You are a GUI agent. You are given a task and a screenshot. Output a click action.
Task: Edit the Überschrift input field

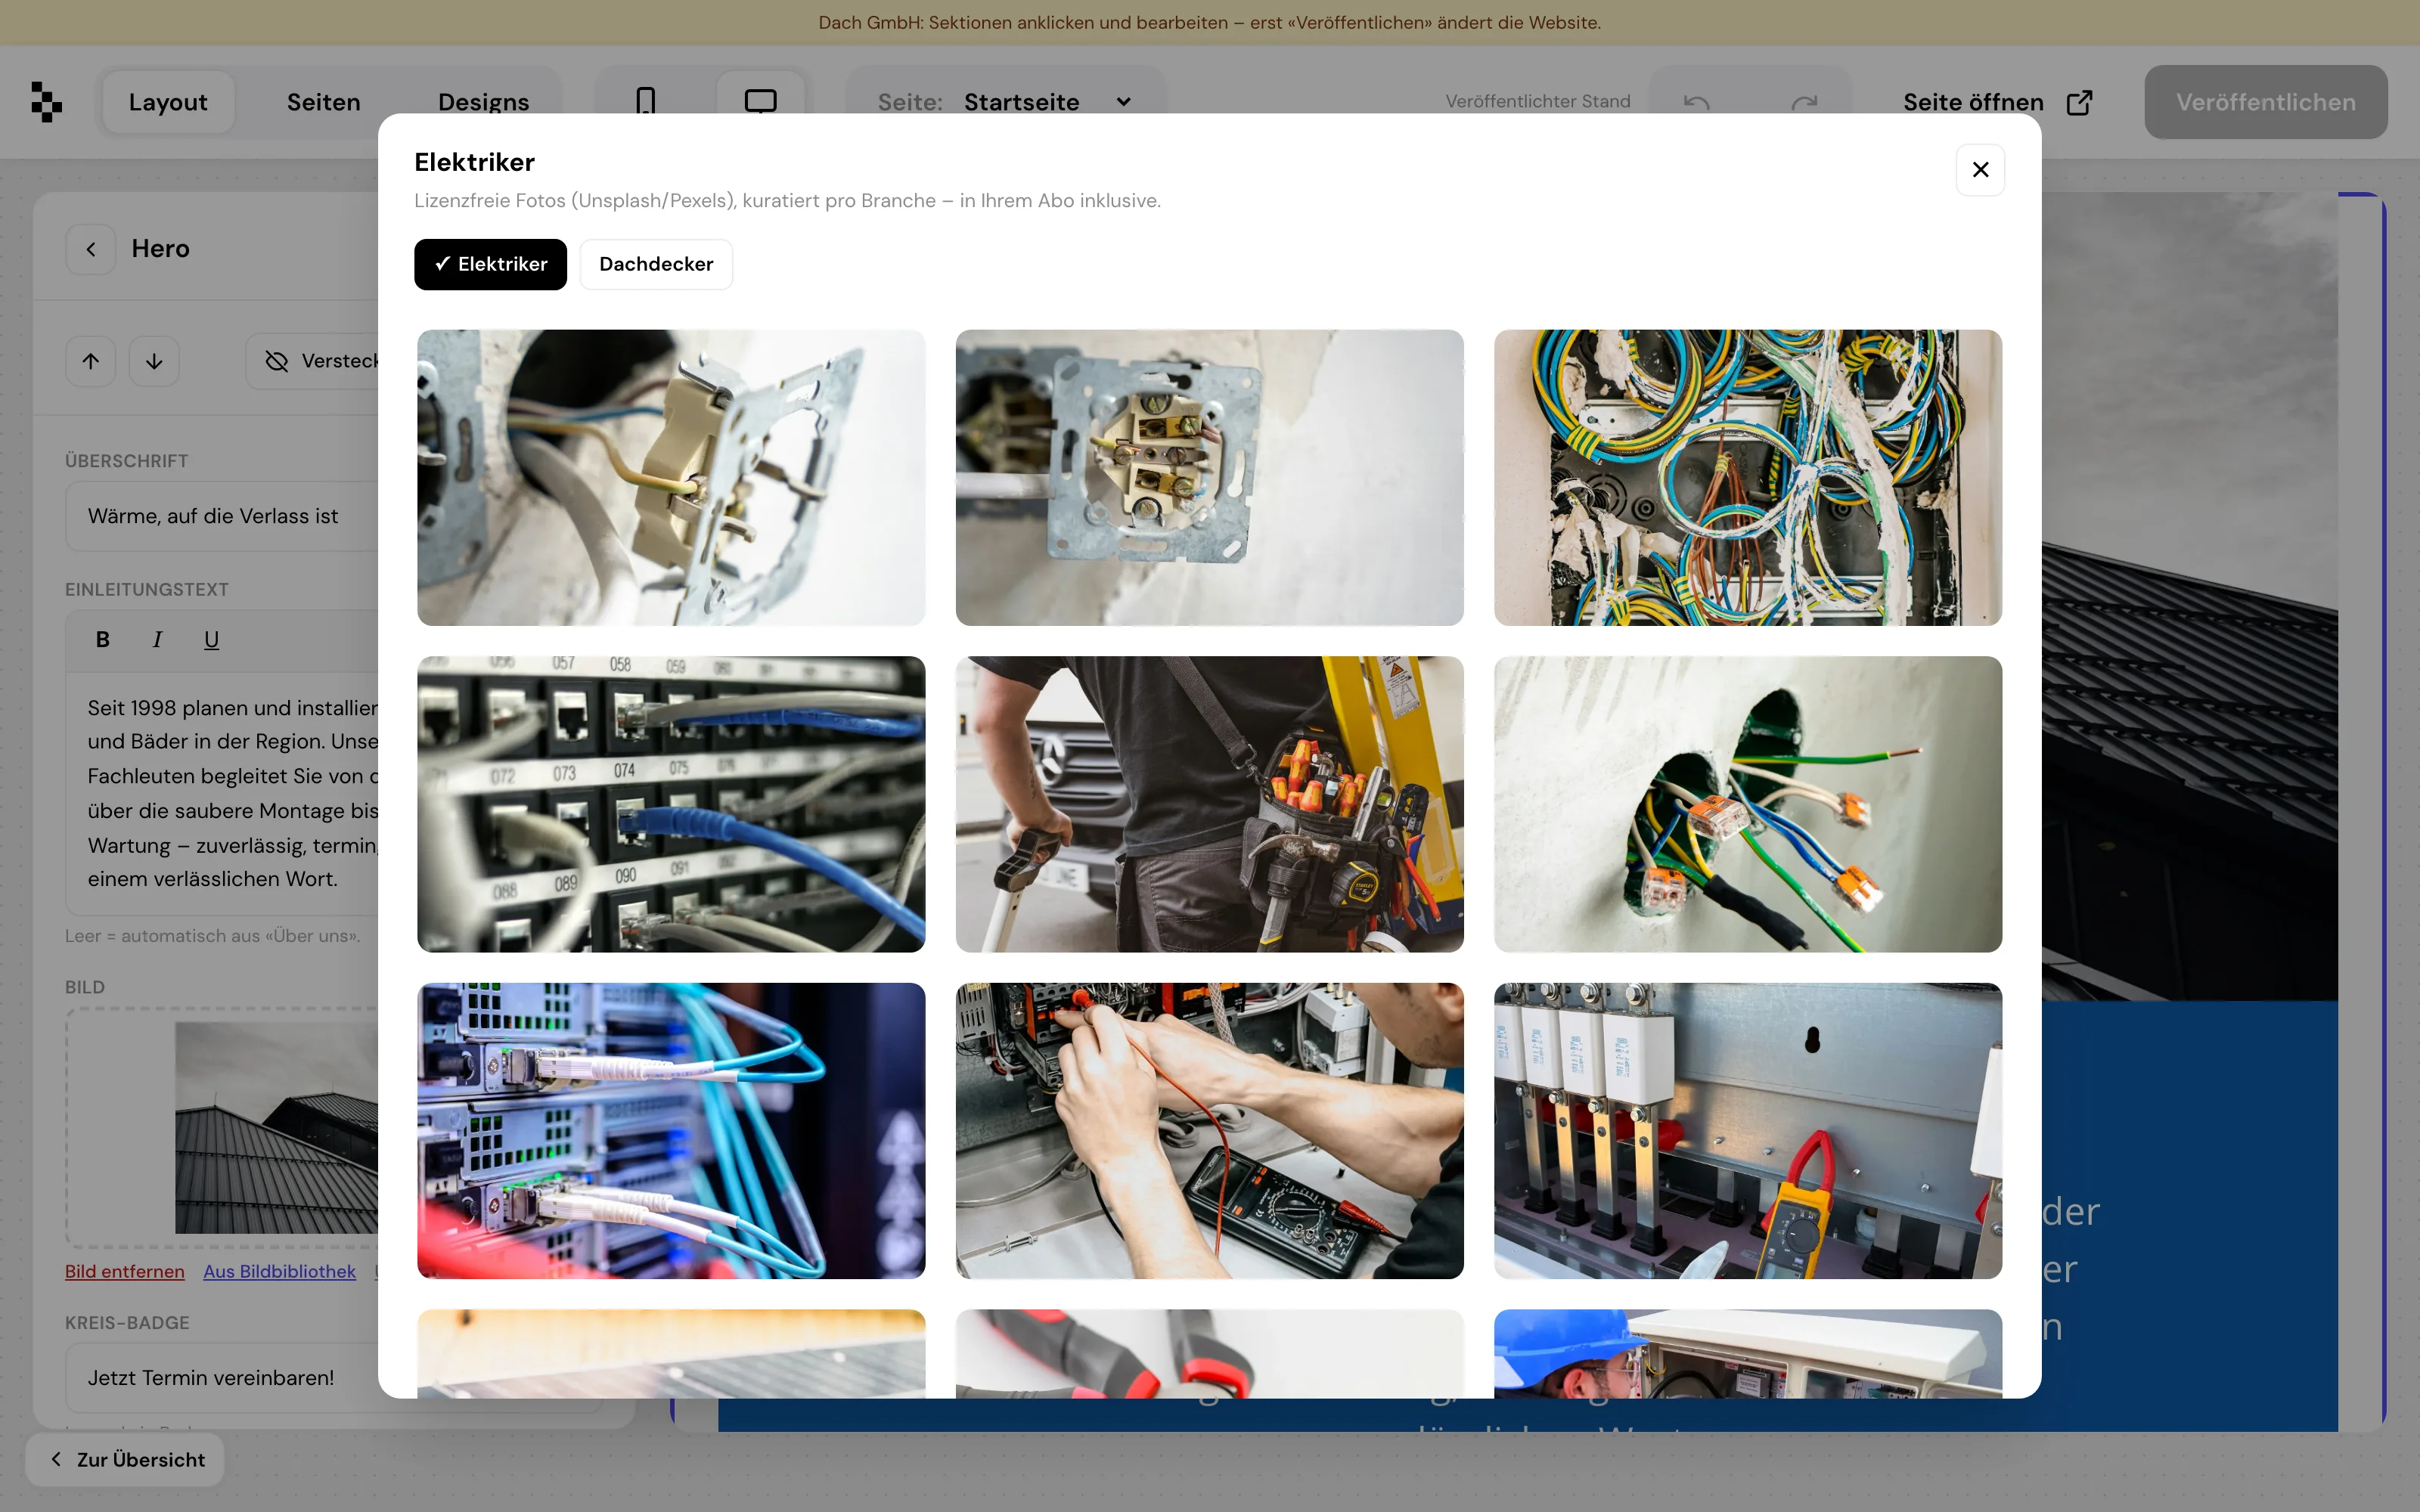click(222, 516)
